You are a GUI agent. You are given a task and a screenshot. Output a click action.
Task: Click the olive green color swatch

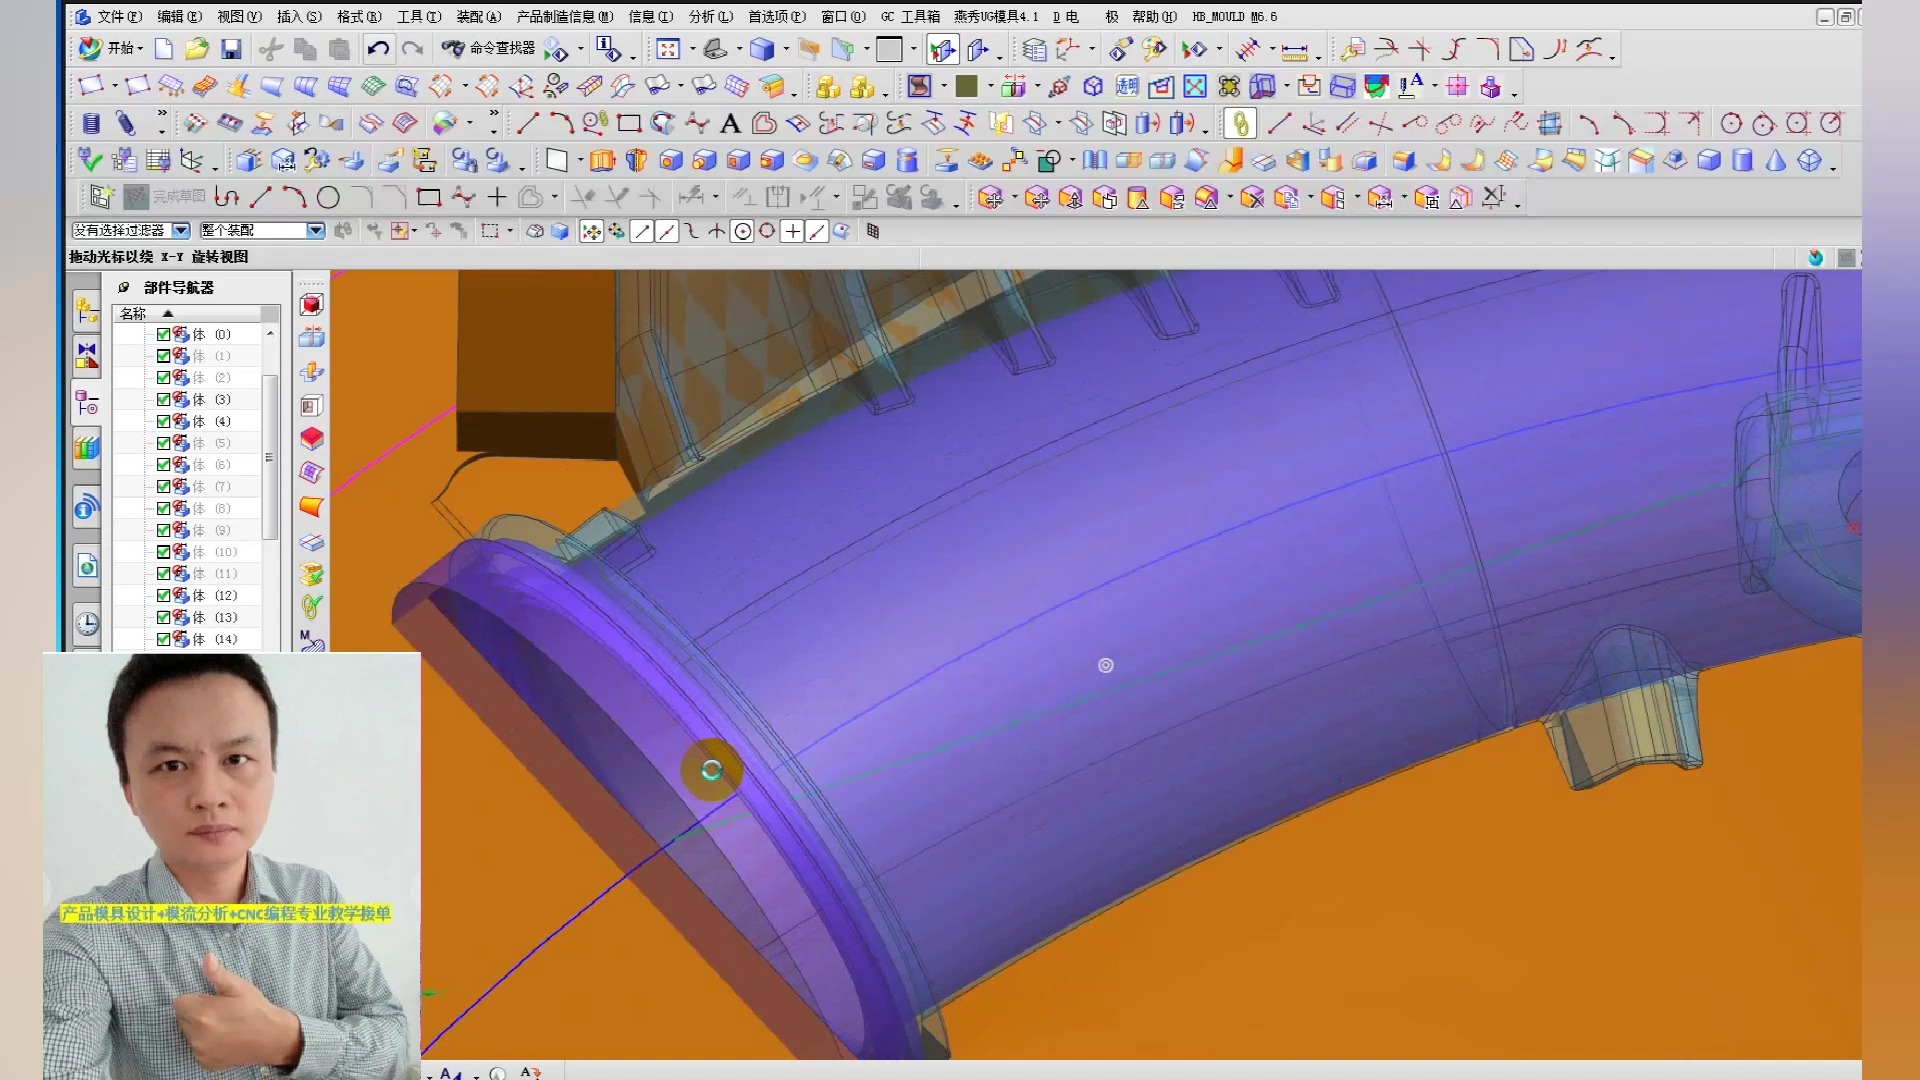[x=967, y=87]
